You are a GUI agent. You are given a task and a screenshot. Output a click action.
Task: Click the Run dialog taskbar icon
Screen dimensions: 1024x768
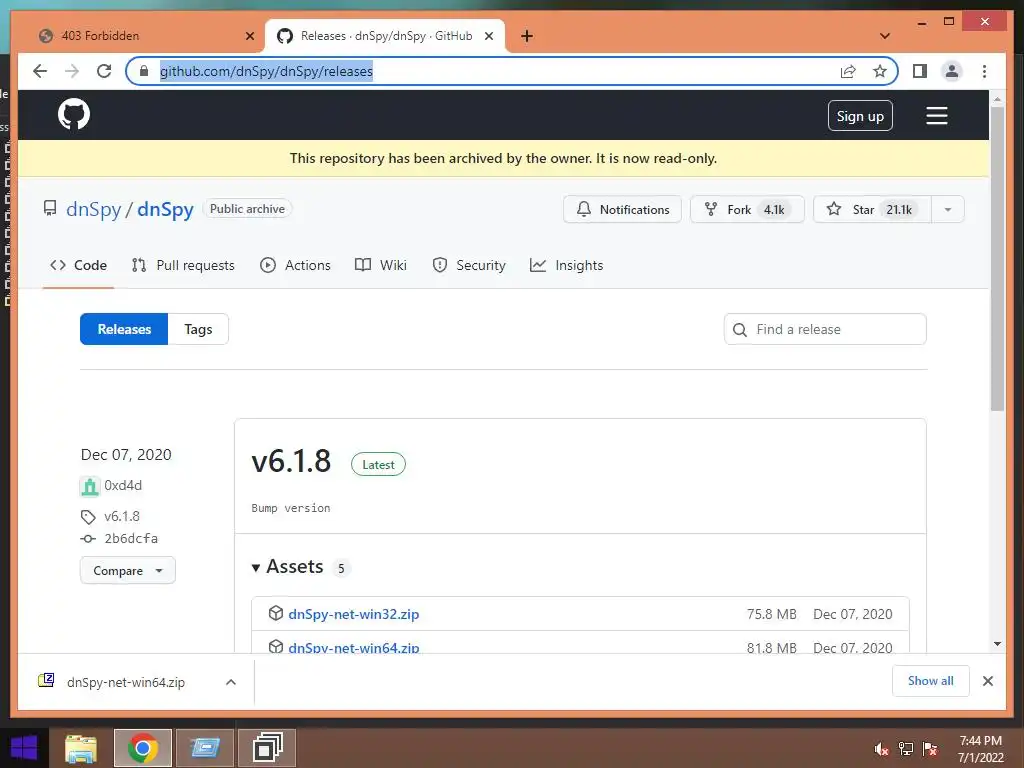point(205,748)
